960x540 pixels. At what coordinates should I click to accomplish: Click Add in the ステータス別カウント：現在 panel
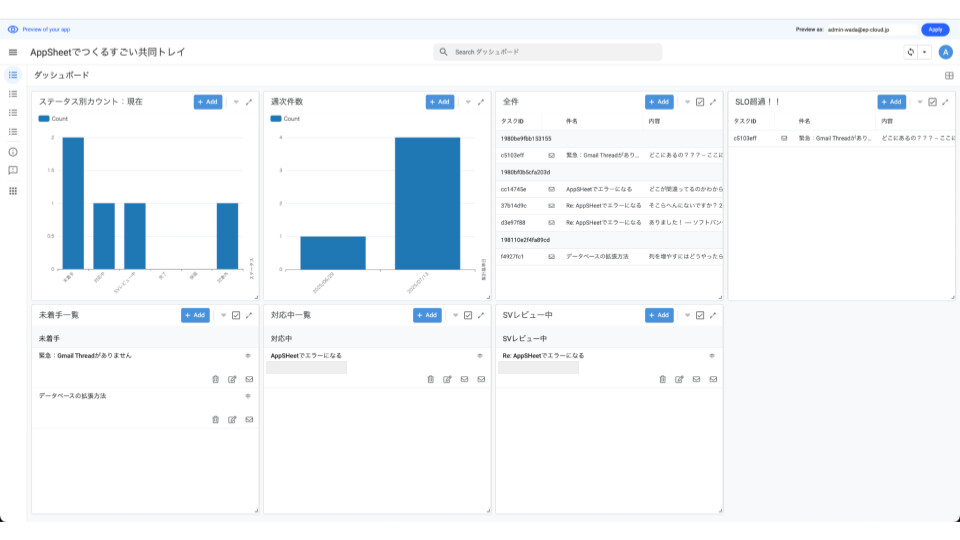coord(208,102)
